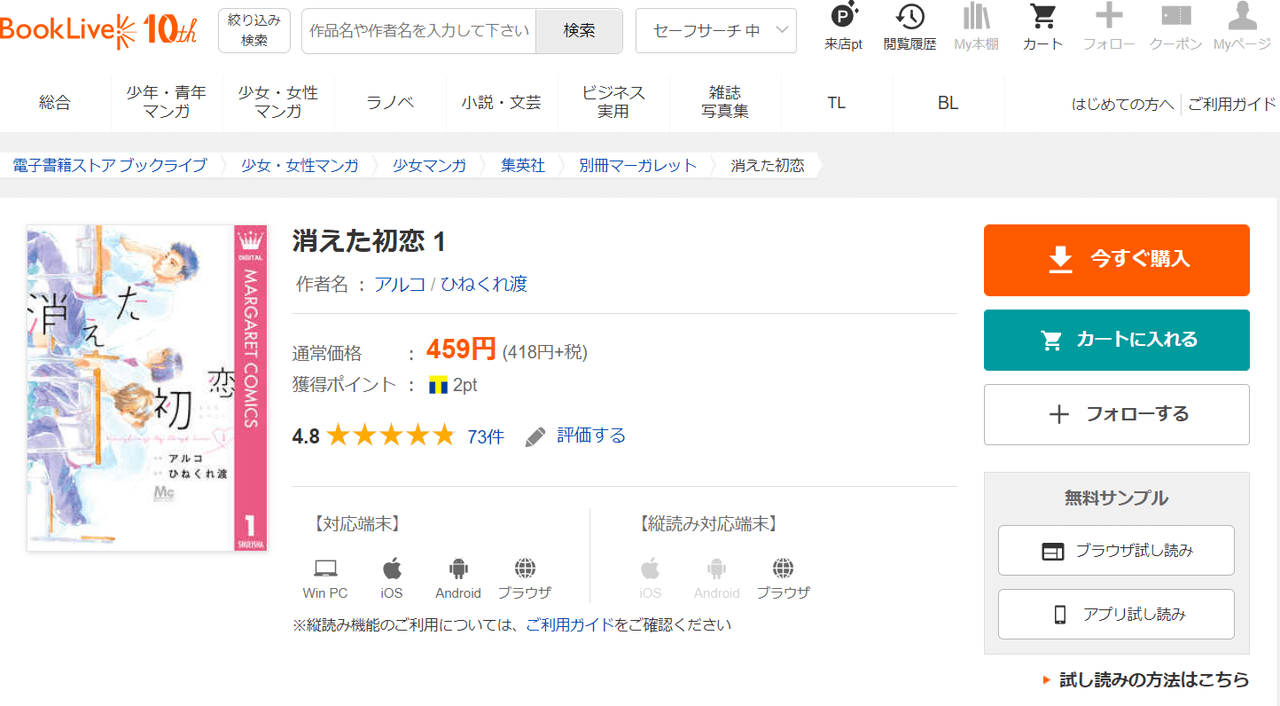Screen dimensions: 1280x706
Task: Click the search input field
Action: [419, 31]
